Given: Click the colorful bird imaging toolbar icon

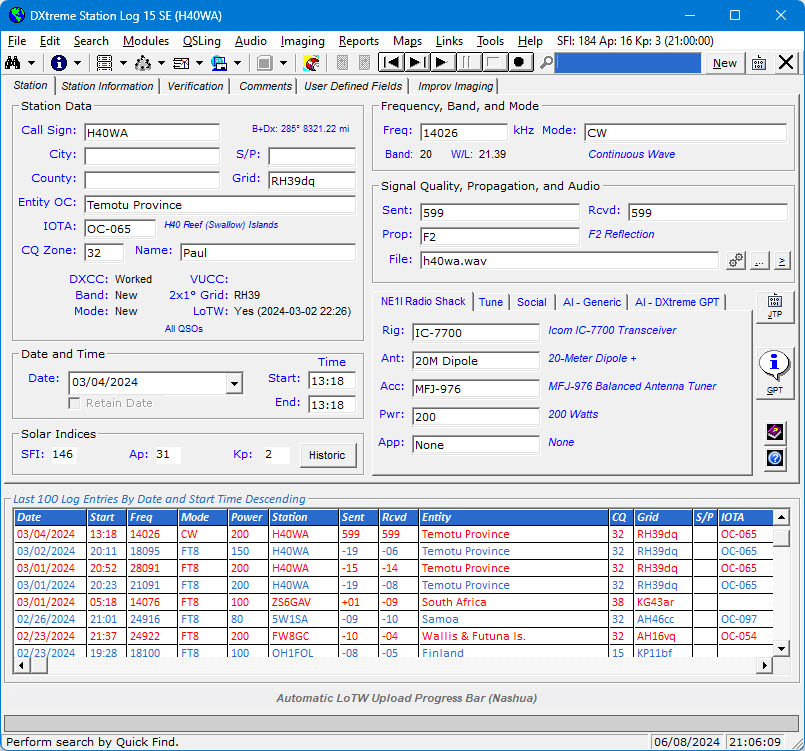Looking at the screenshot, I should pyautogui.click(x=311, y=63).
